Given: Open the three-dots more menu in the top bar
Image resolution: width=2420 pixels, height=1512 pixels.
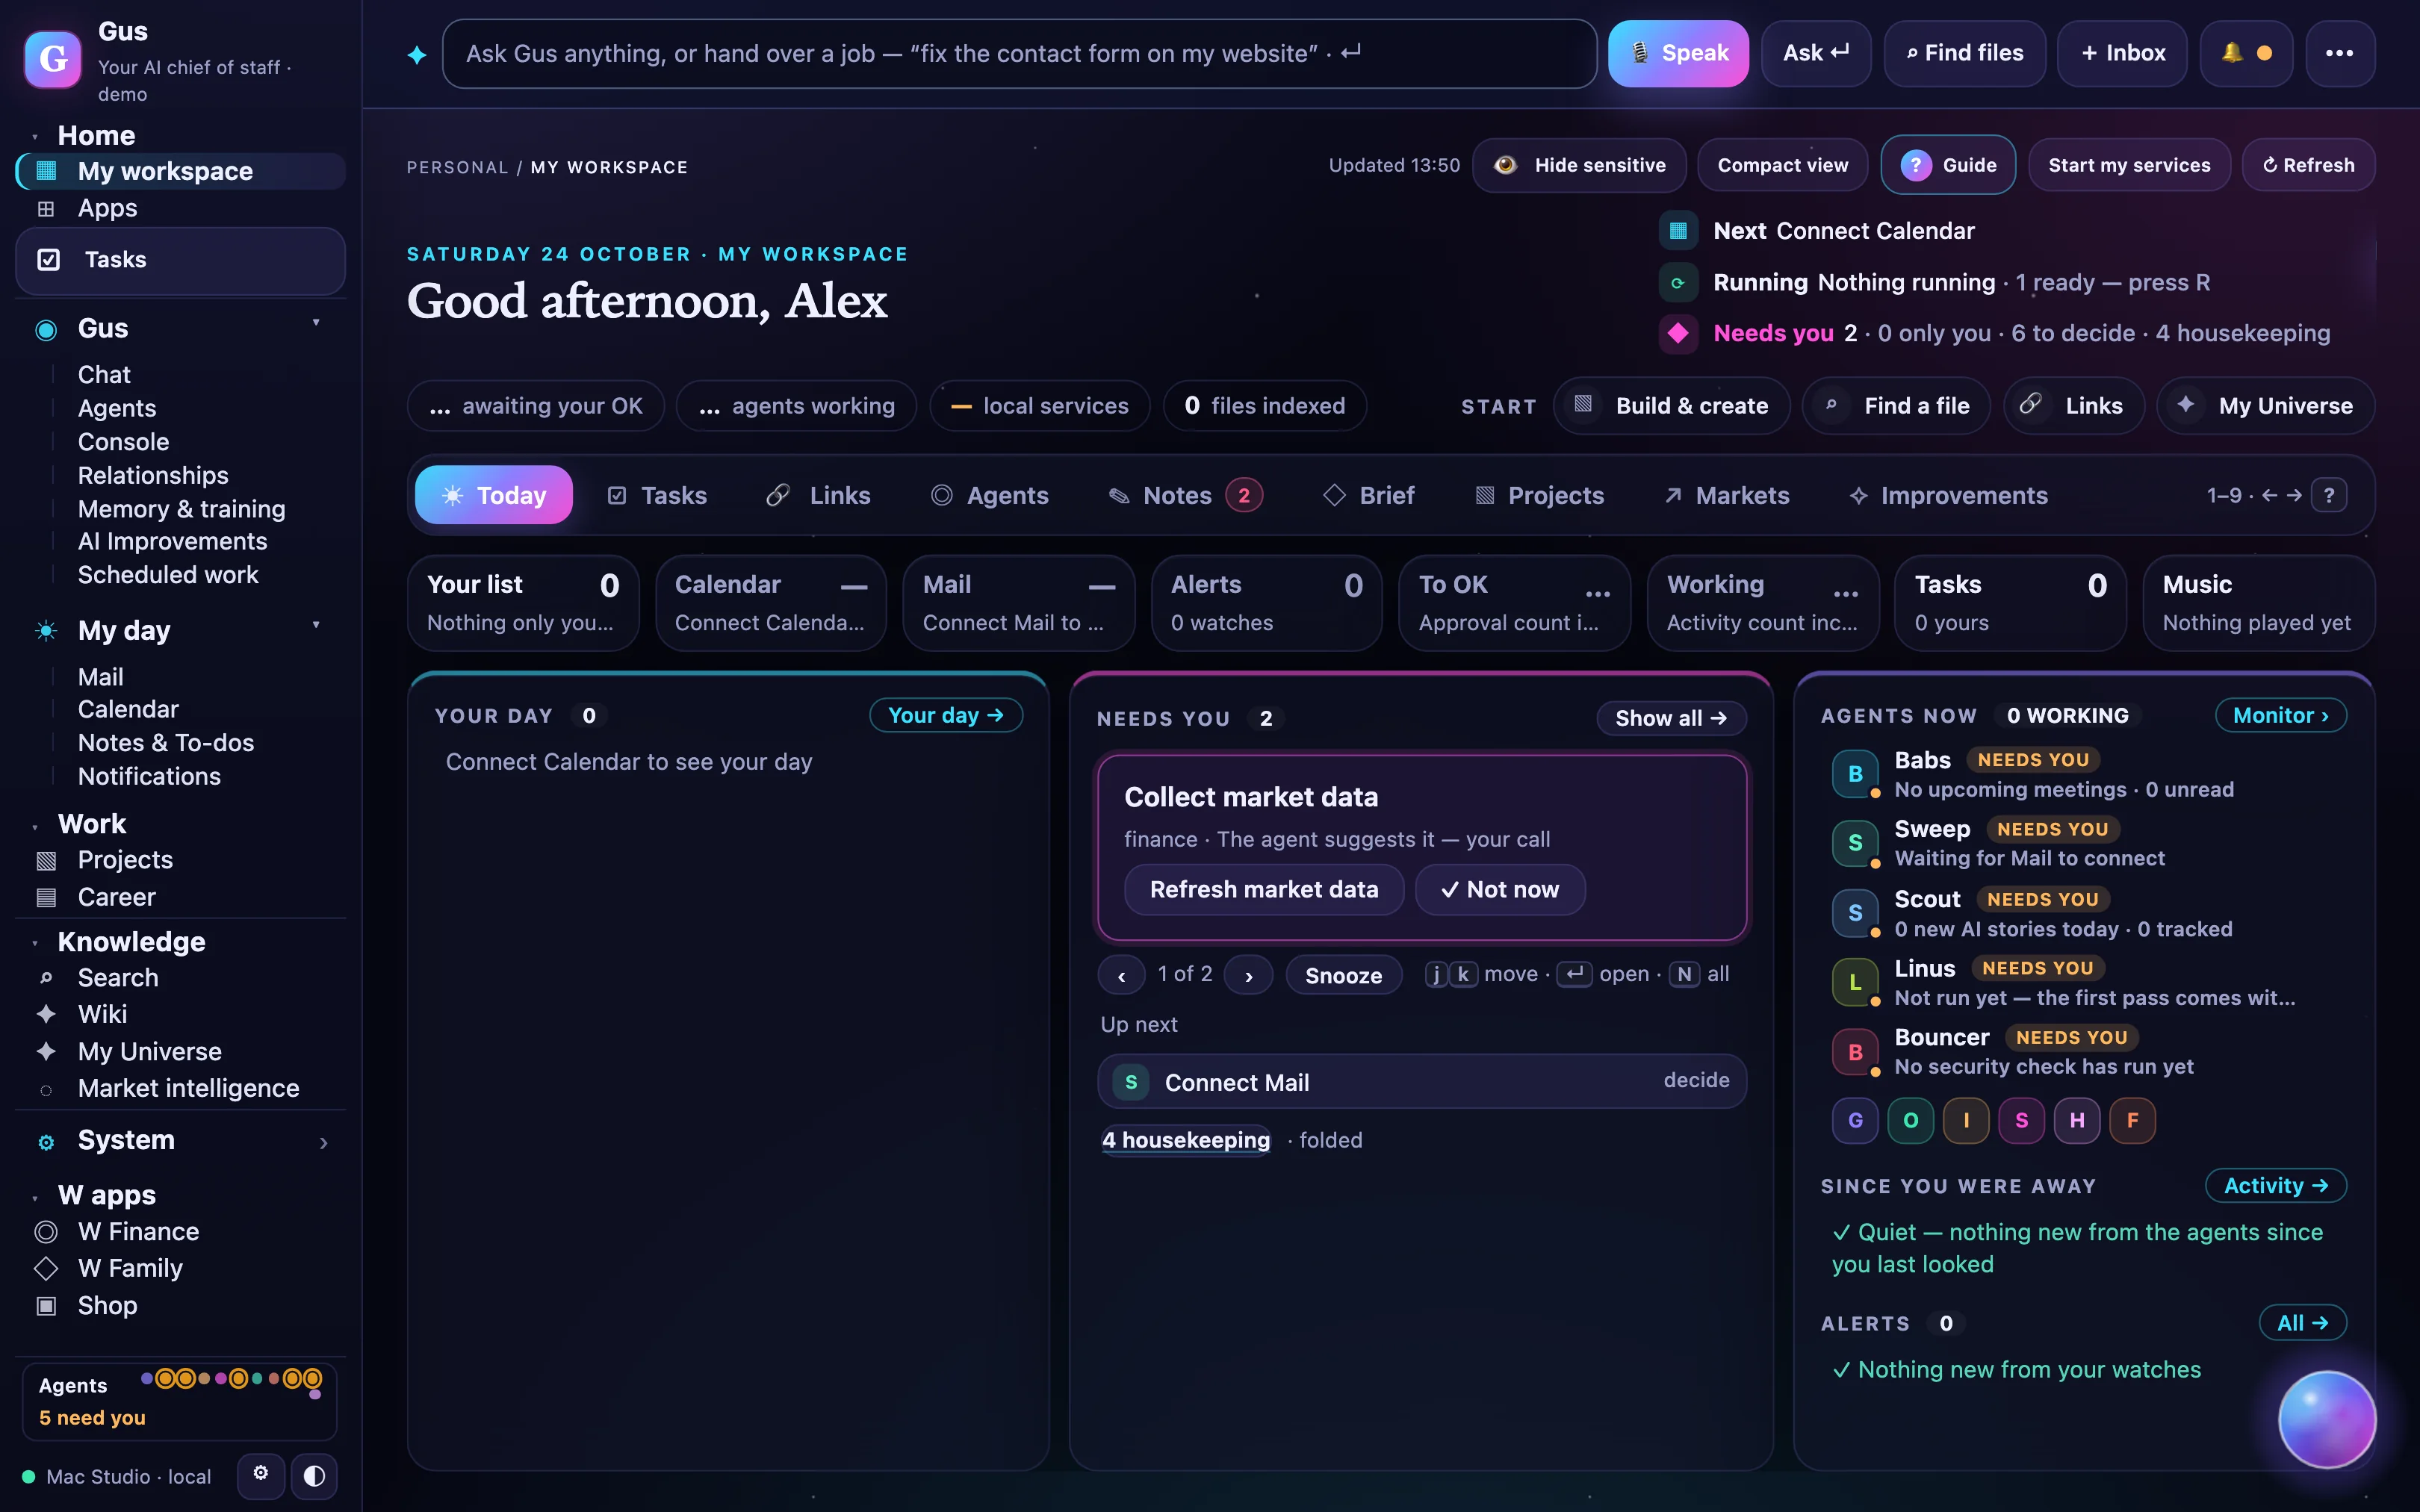Looking at the screenshot, I should [2339, 53].
